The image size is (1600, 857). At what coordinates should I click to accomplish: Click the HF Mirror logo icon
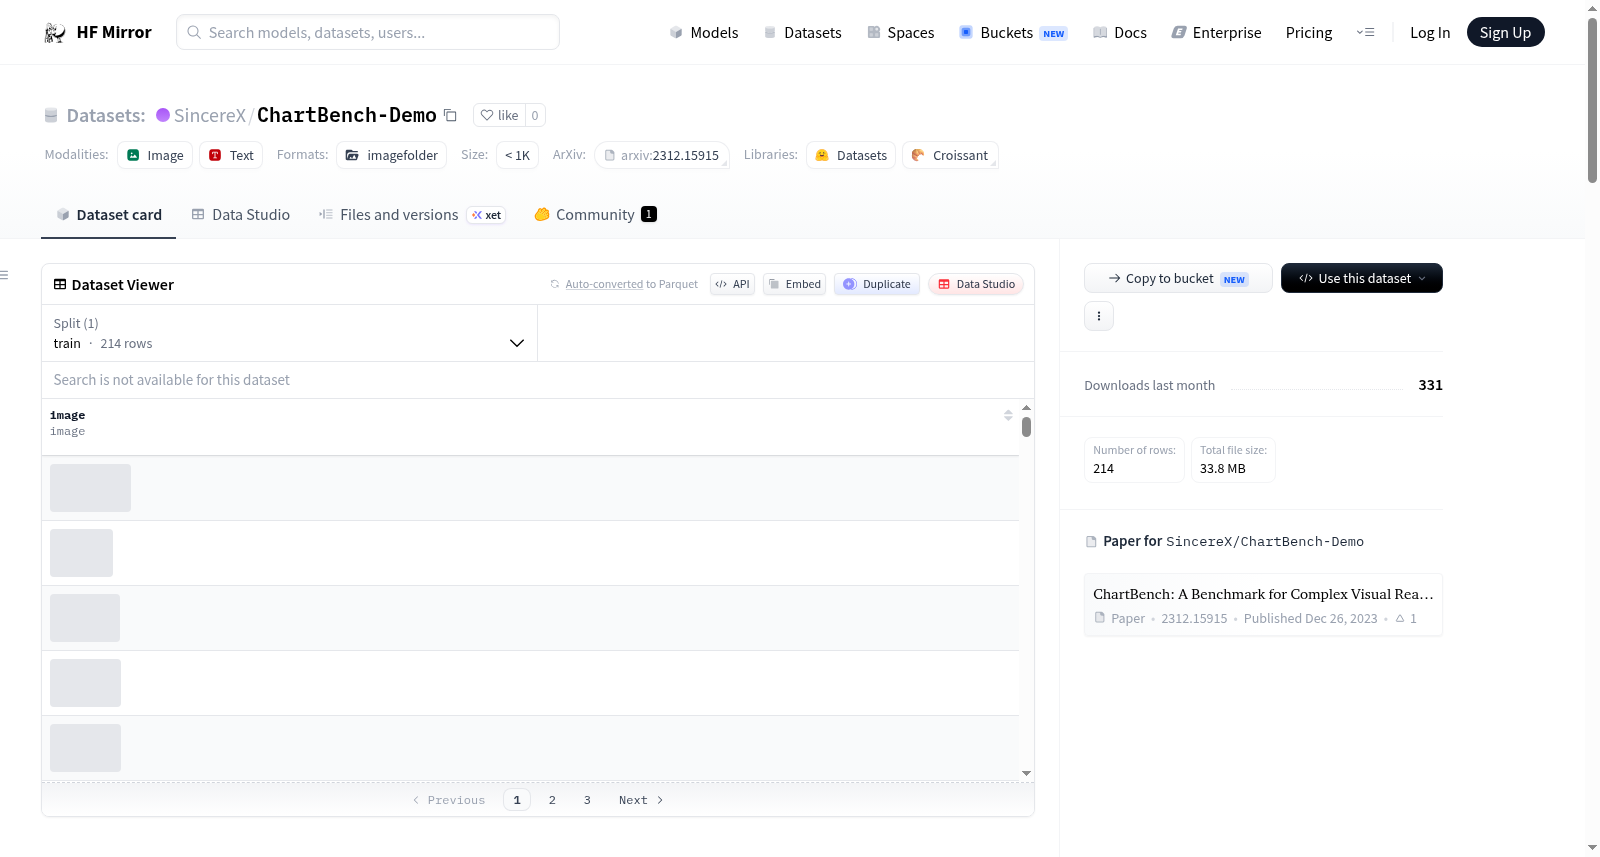click(x=55, y=33)
